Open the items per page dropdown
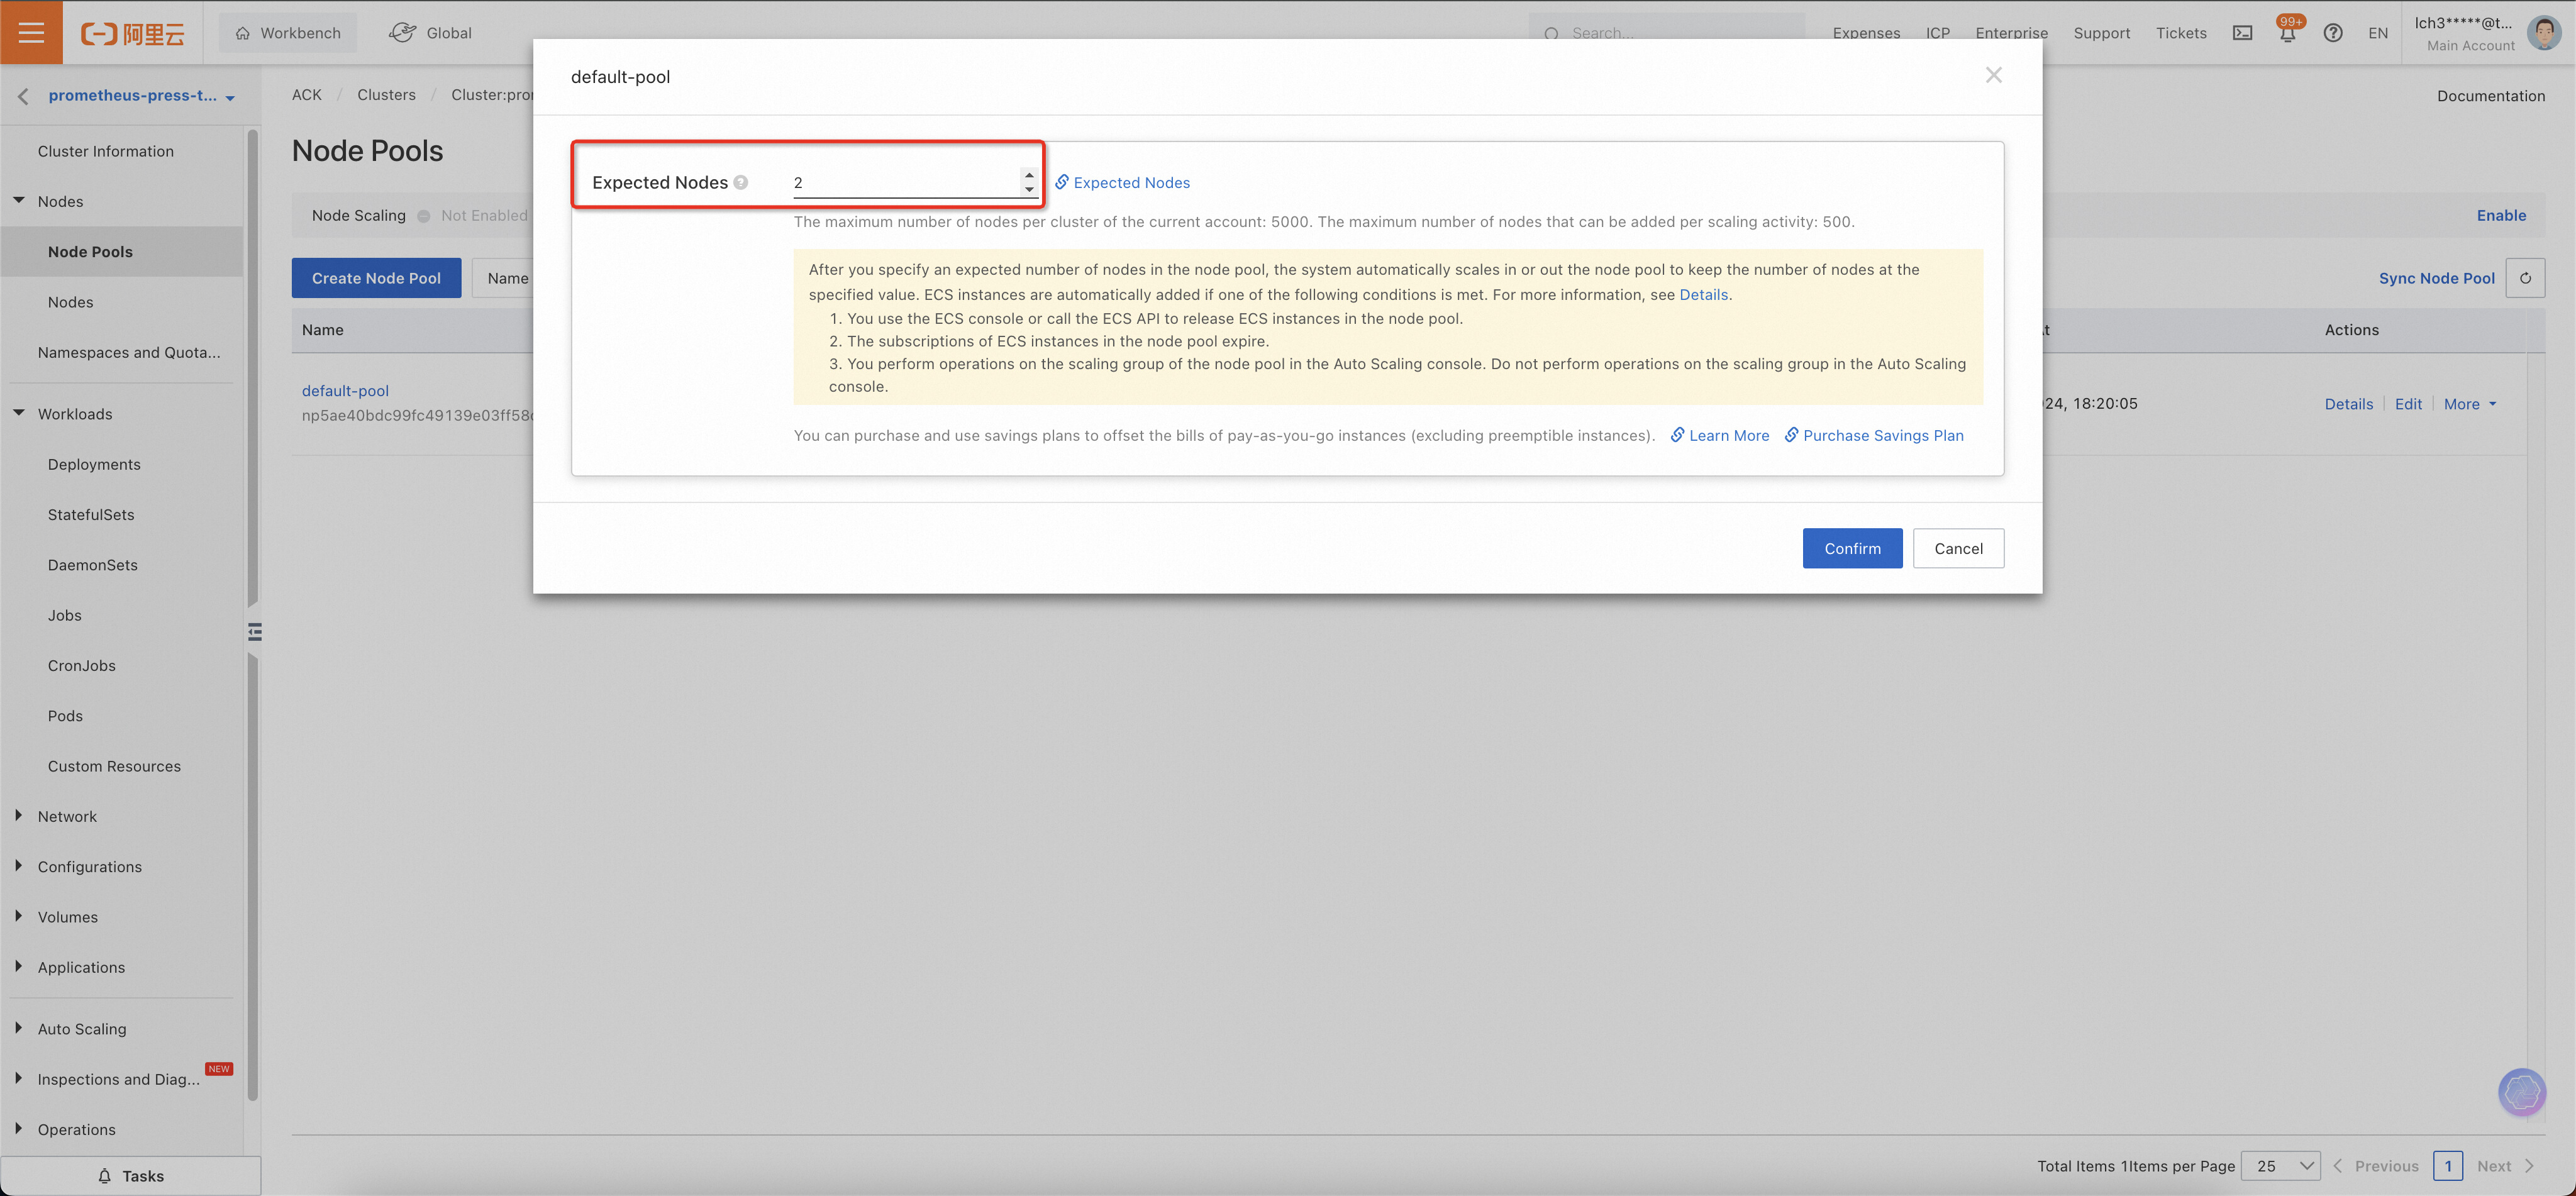 point(2281,1166)
